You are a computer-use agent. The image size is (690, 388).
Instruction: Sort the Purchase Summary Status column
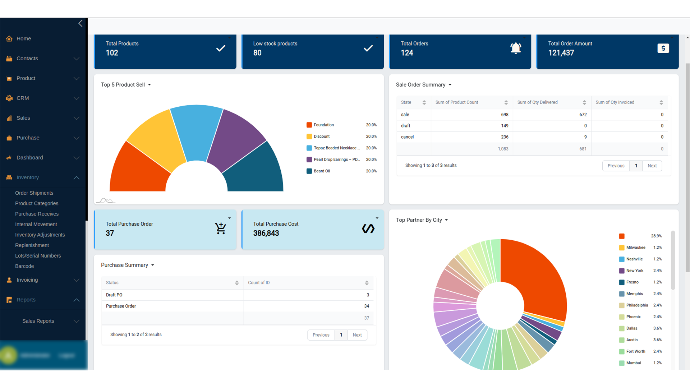(237, 283)
